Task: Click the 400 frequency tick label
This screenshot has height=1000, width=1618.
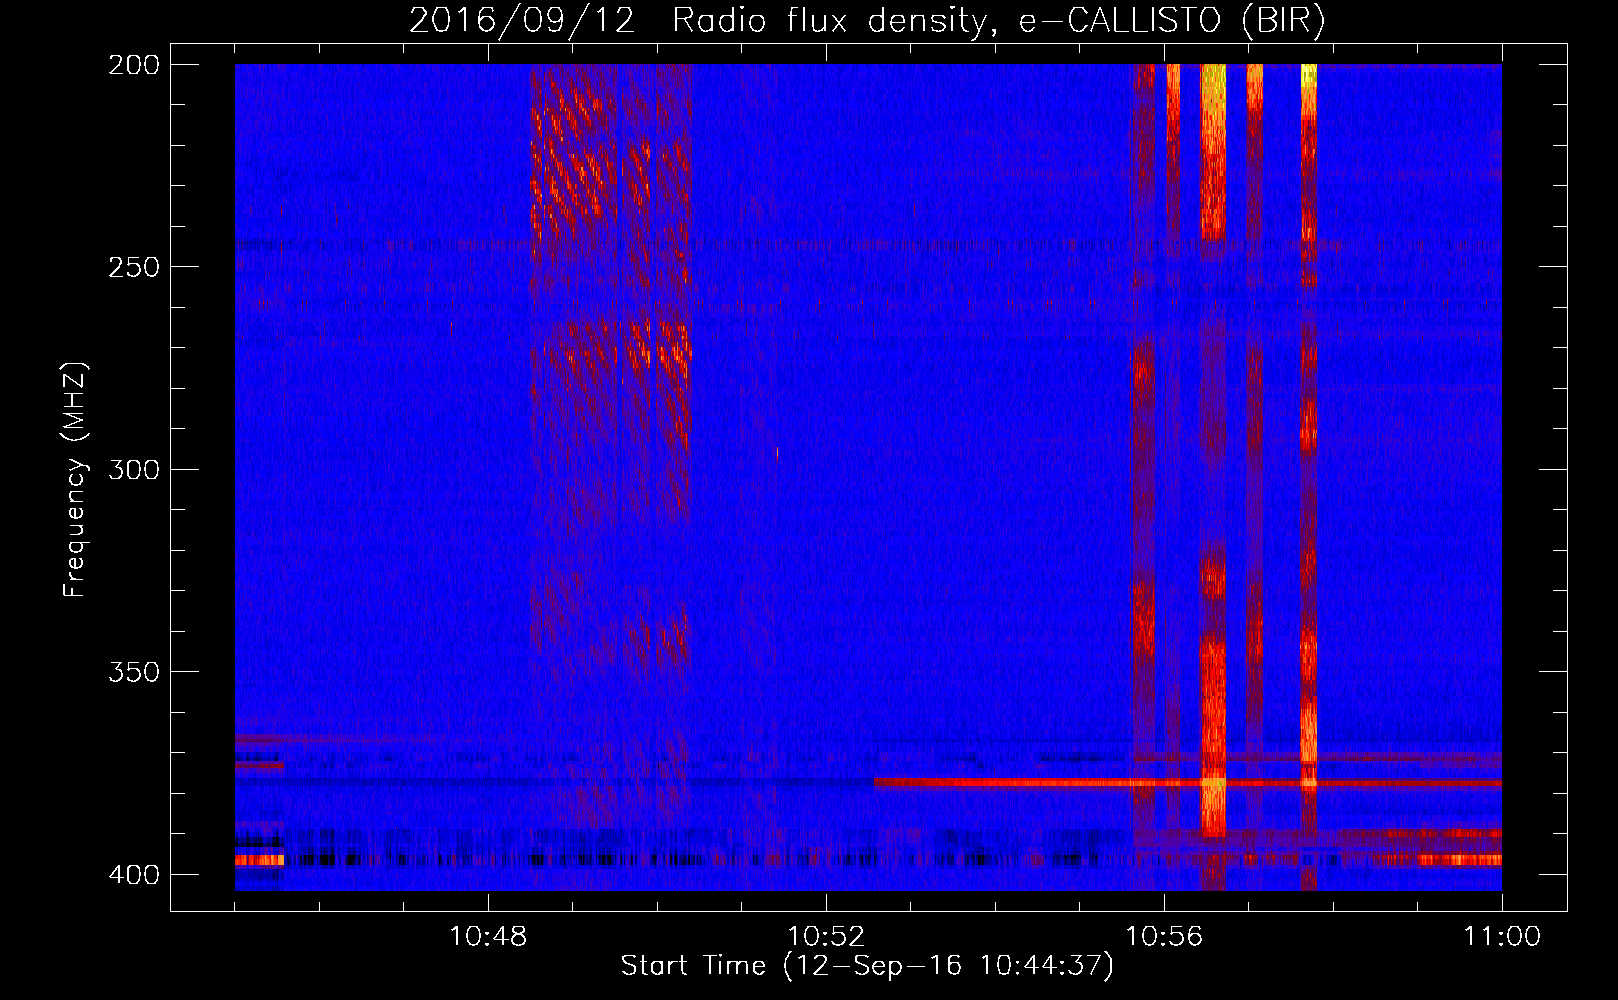Action: 133,874
